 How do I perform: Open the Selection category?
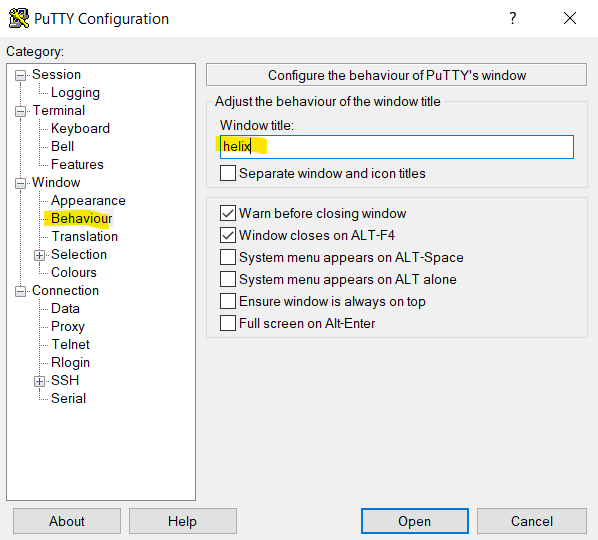[x=79, y=254]
